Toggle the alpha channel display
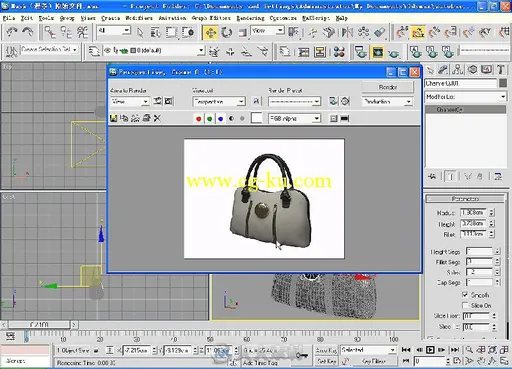Screen dimensions: 512x369 [231, 118]
